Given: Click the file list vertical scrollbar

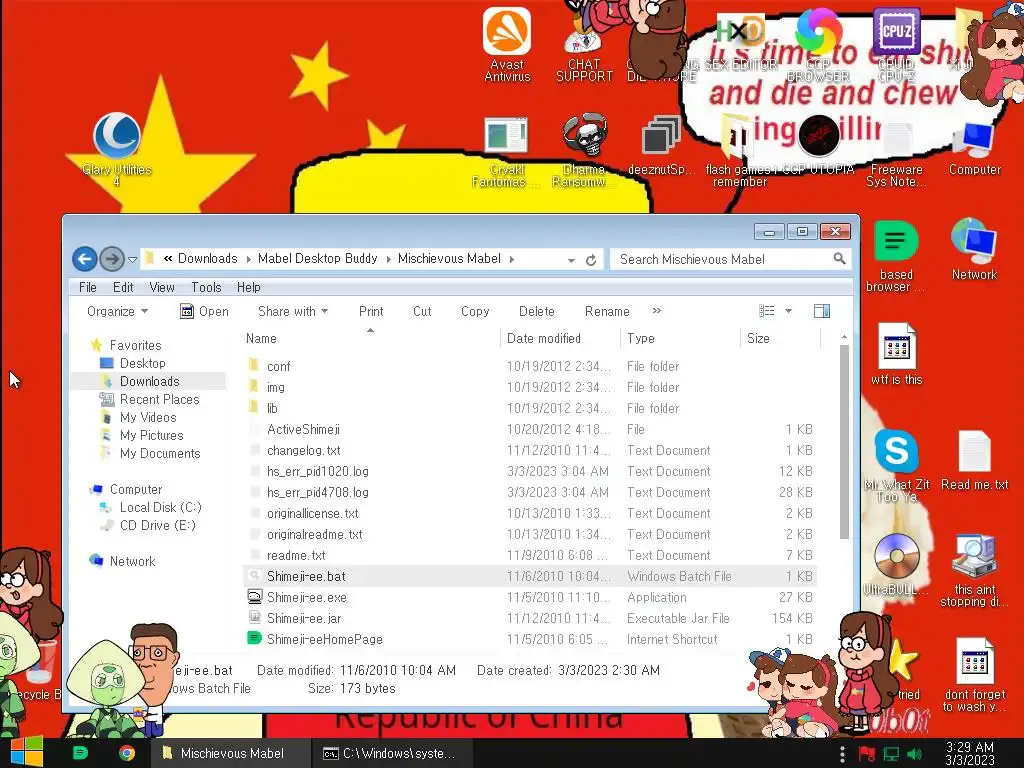Looking at the screenshot, I should click(x=844, y=441).
